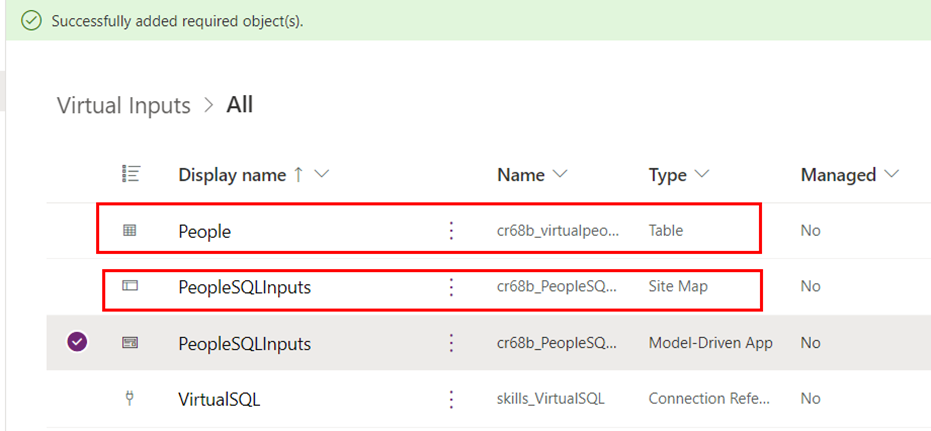Click the list view icon in header
Image resolution: width=931 pixels, height=431 pixels.
[129, 174]
